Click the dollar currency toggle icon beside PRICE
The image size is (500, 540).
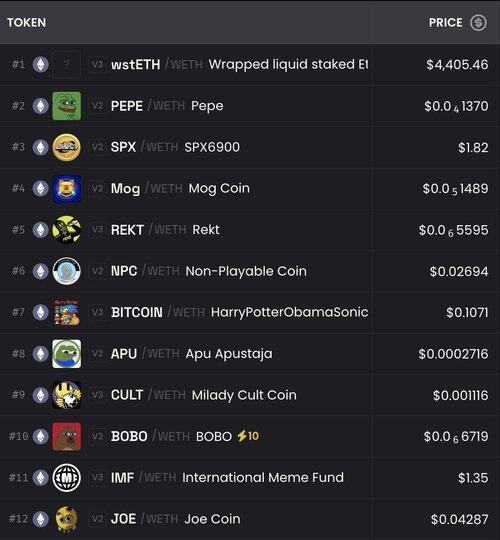tap(478, 23)
